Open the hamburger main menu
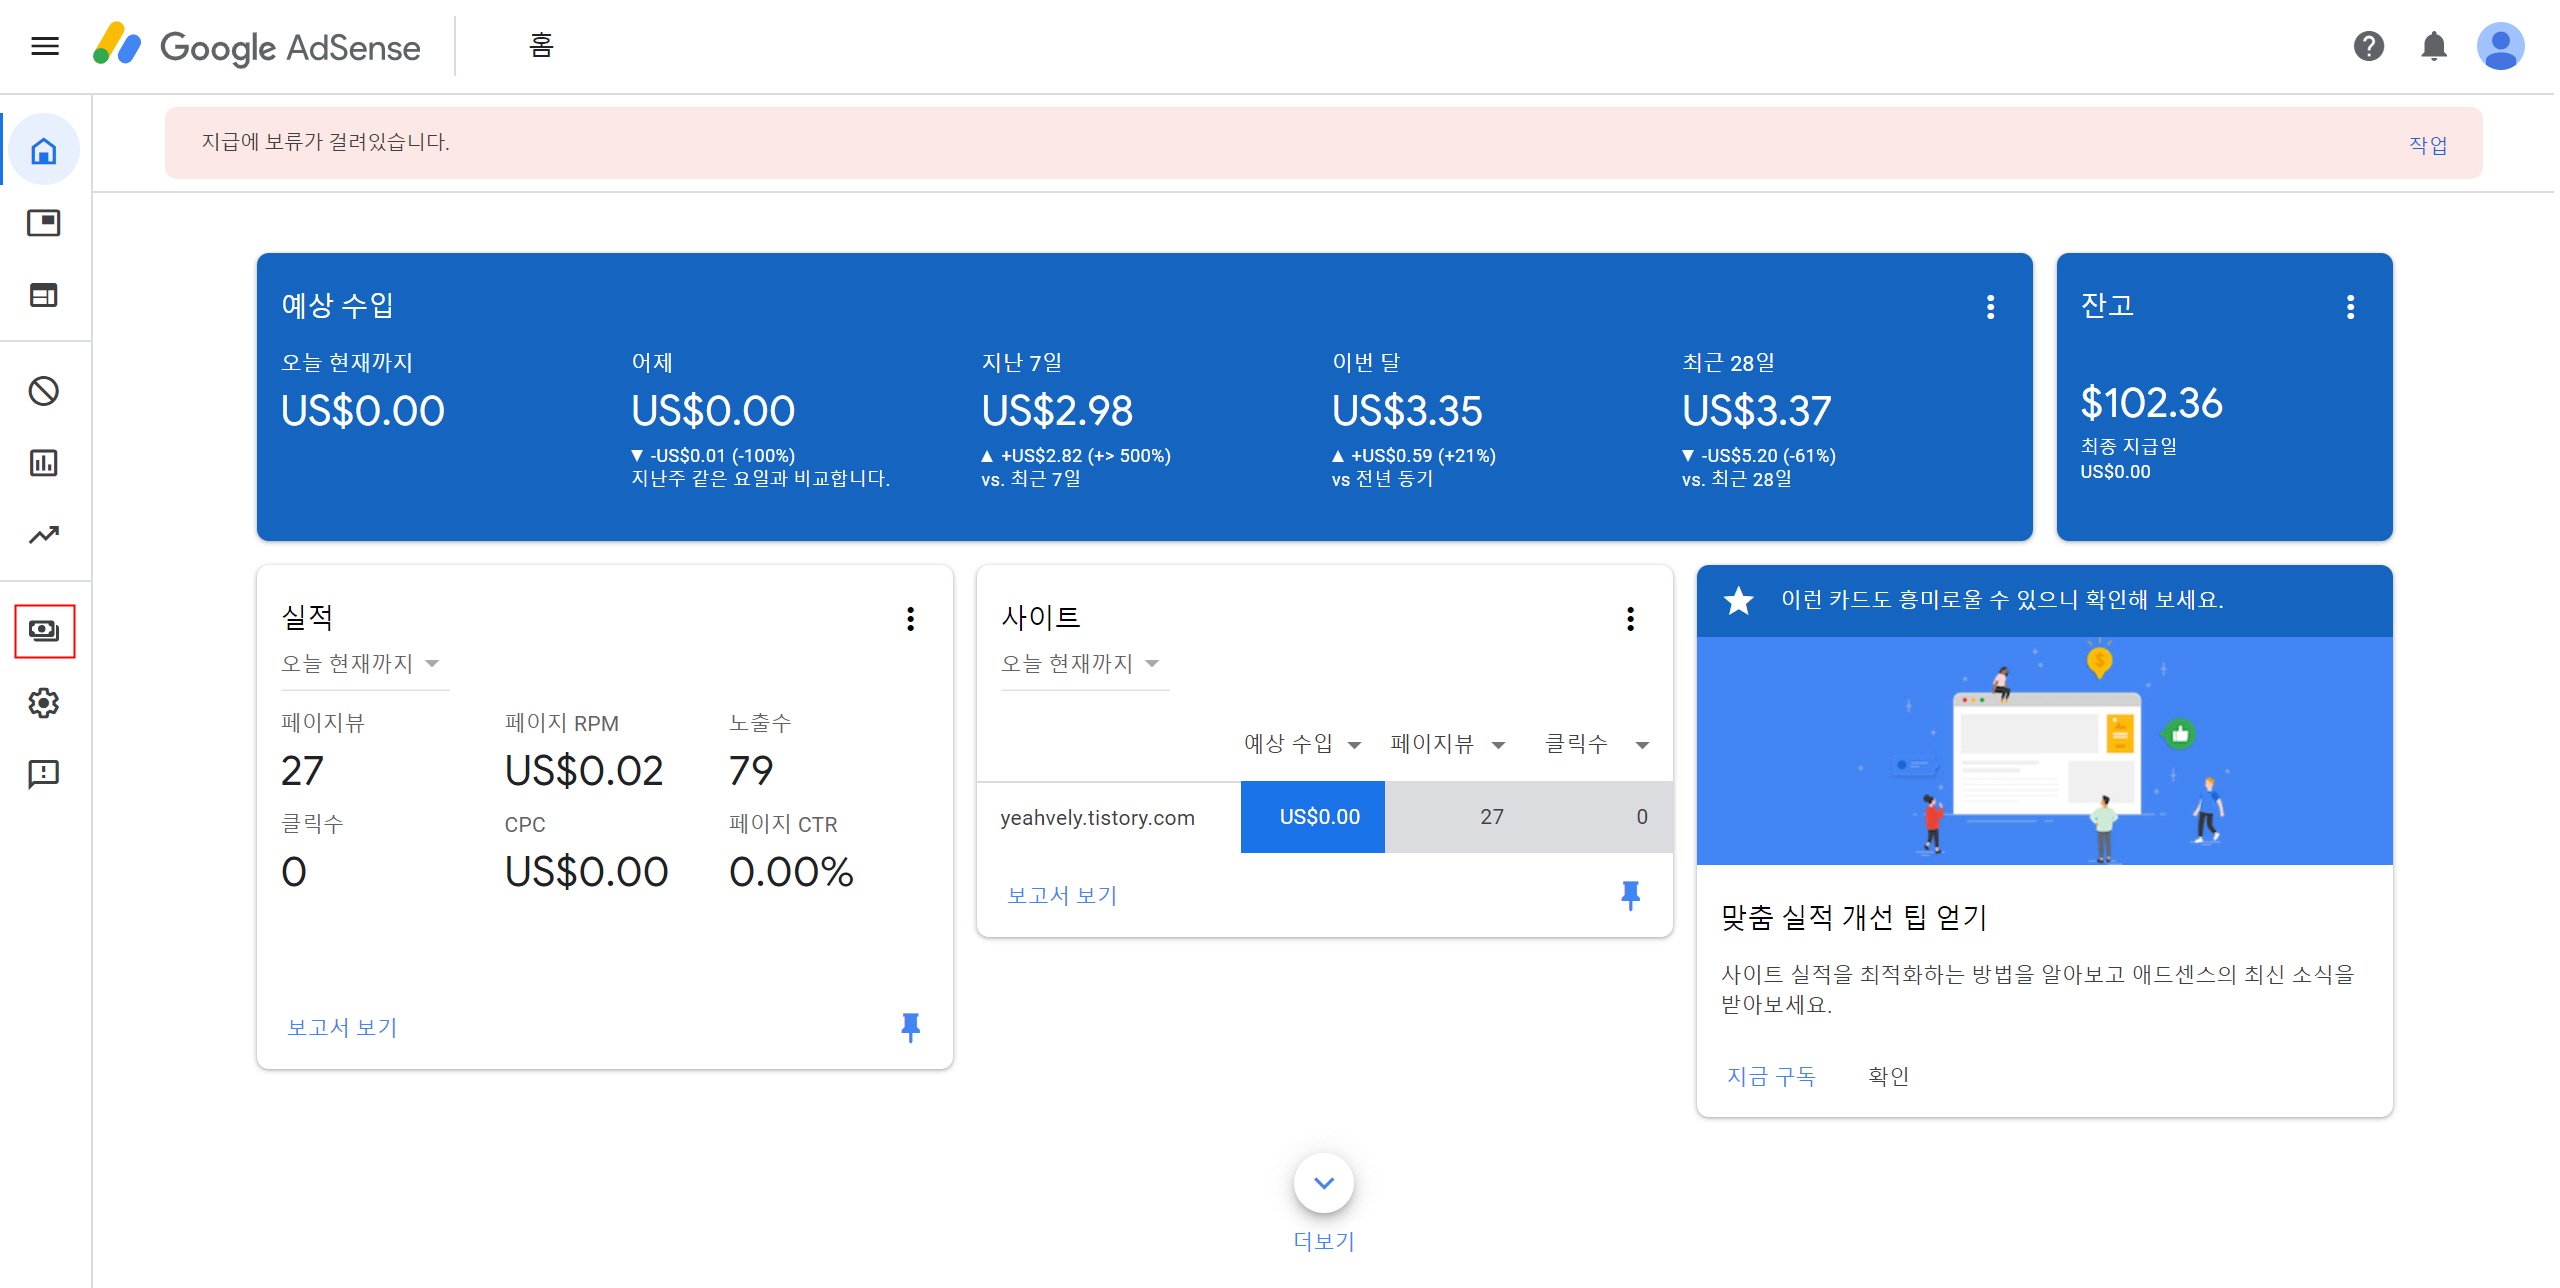2560x1288 pixels. click(45, 46)
